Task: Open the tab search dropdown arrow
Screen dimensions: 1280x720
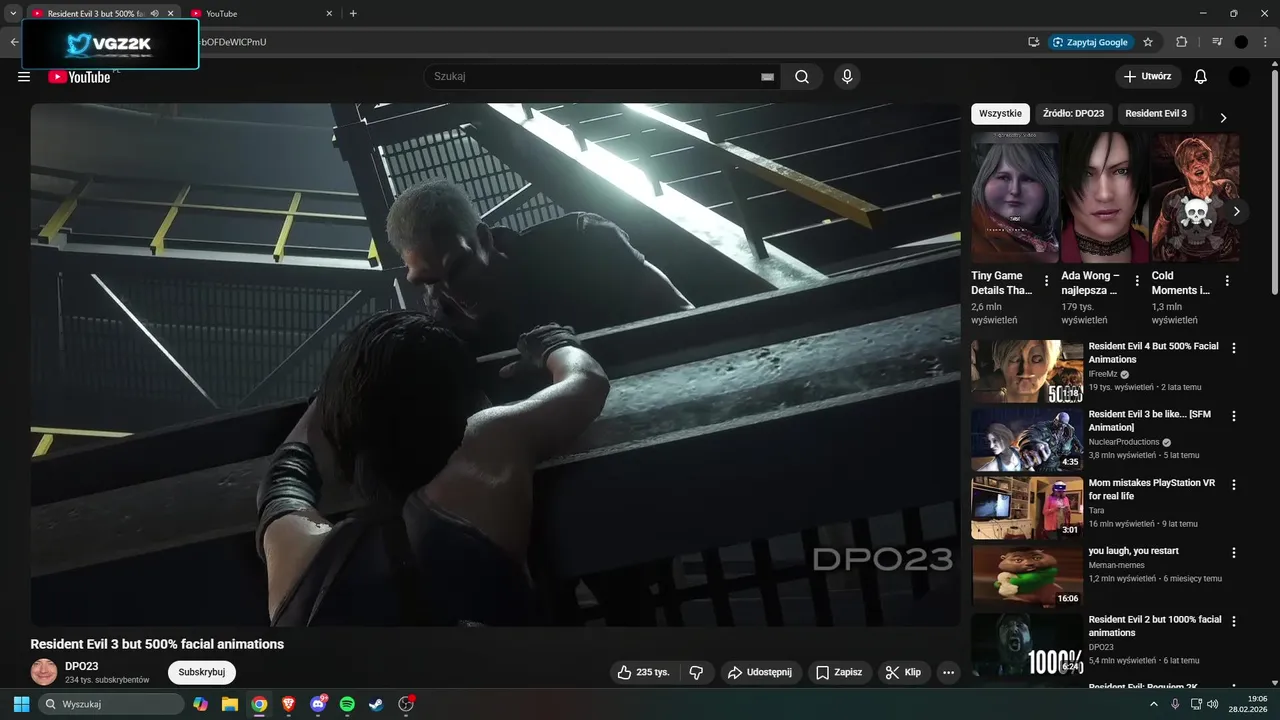Action: (x=13, y=13)
